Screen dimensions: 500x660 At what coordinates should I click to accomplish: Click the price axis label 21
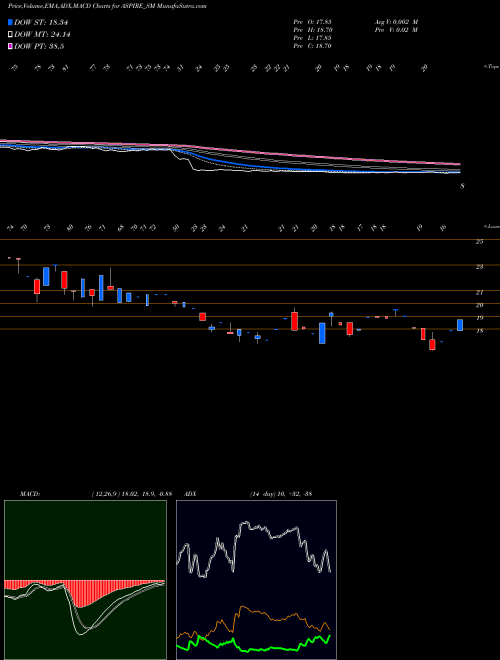479,293
